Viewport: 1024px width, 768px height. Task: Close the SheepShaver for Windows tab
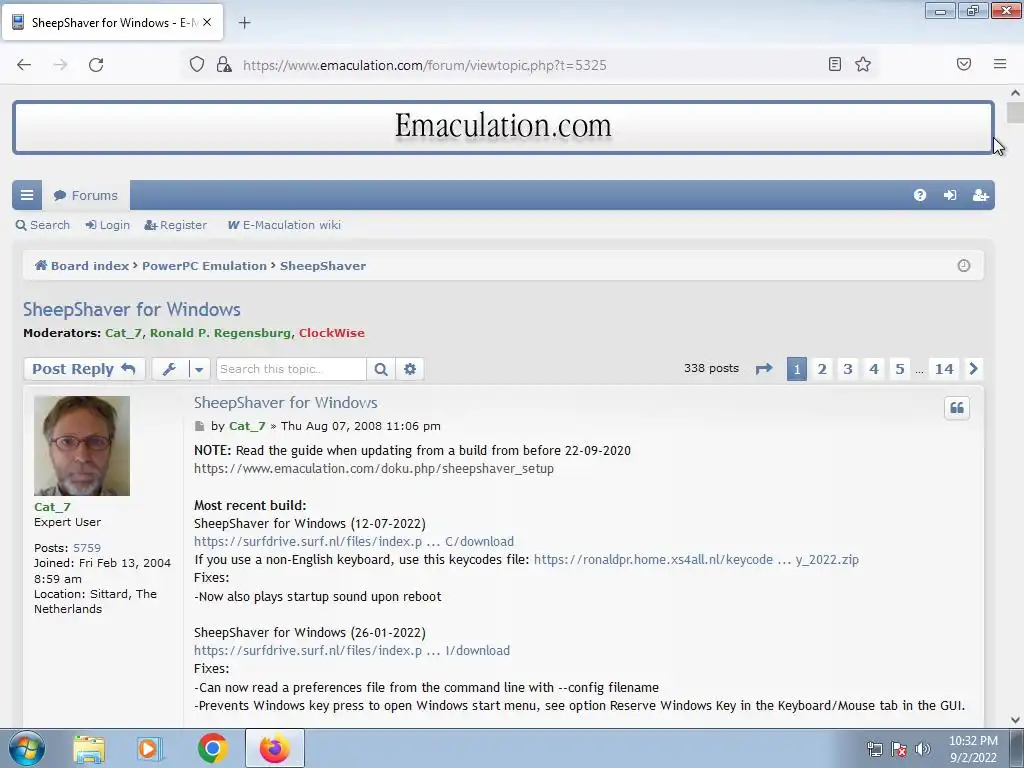[207, 22]
